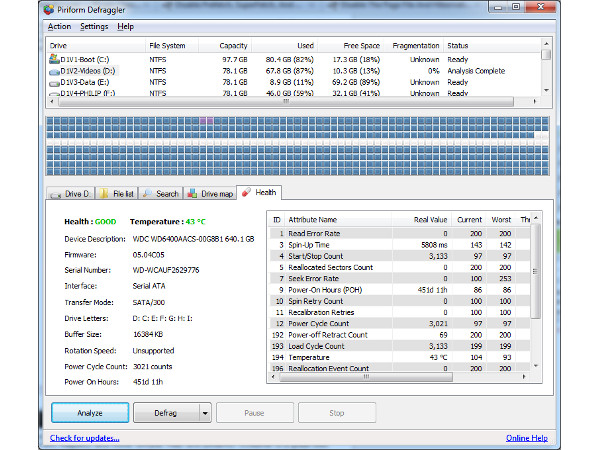
Task: Open the Check for updates link
Action: click(x=85, y=438)
